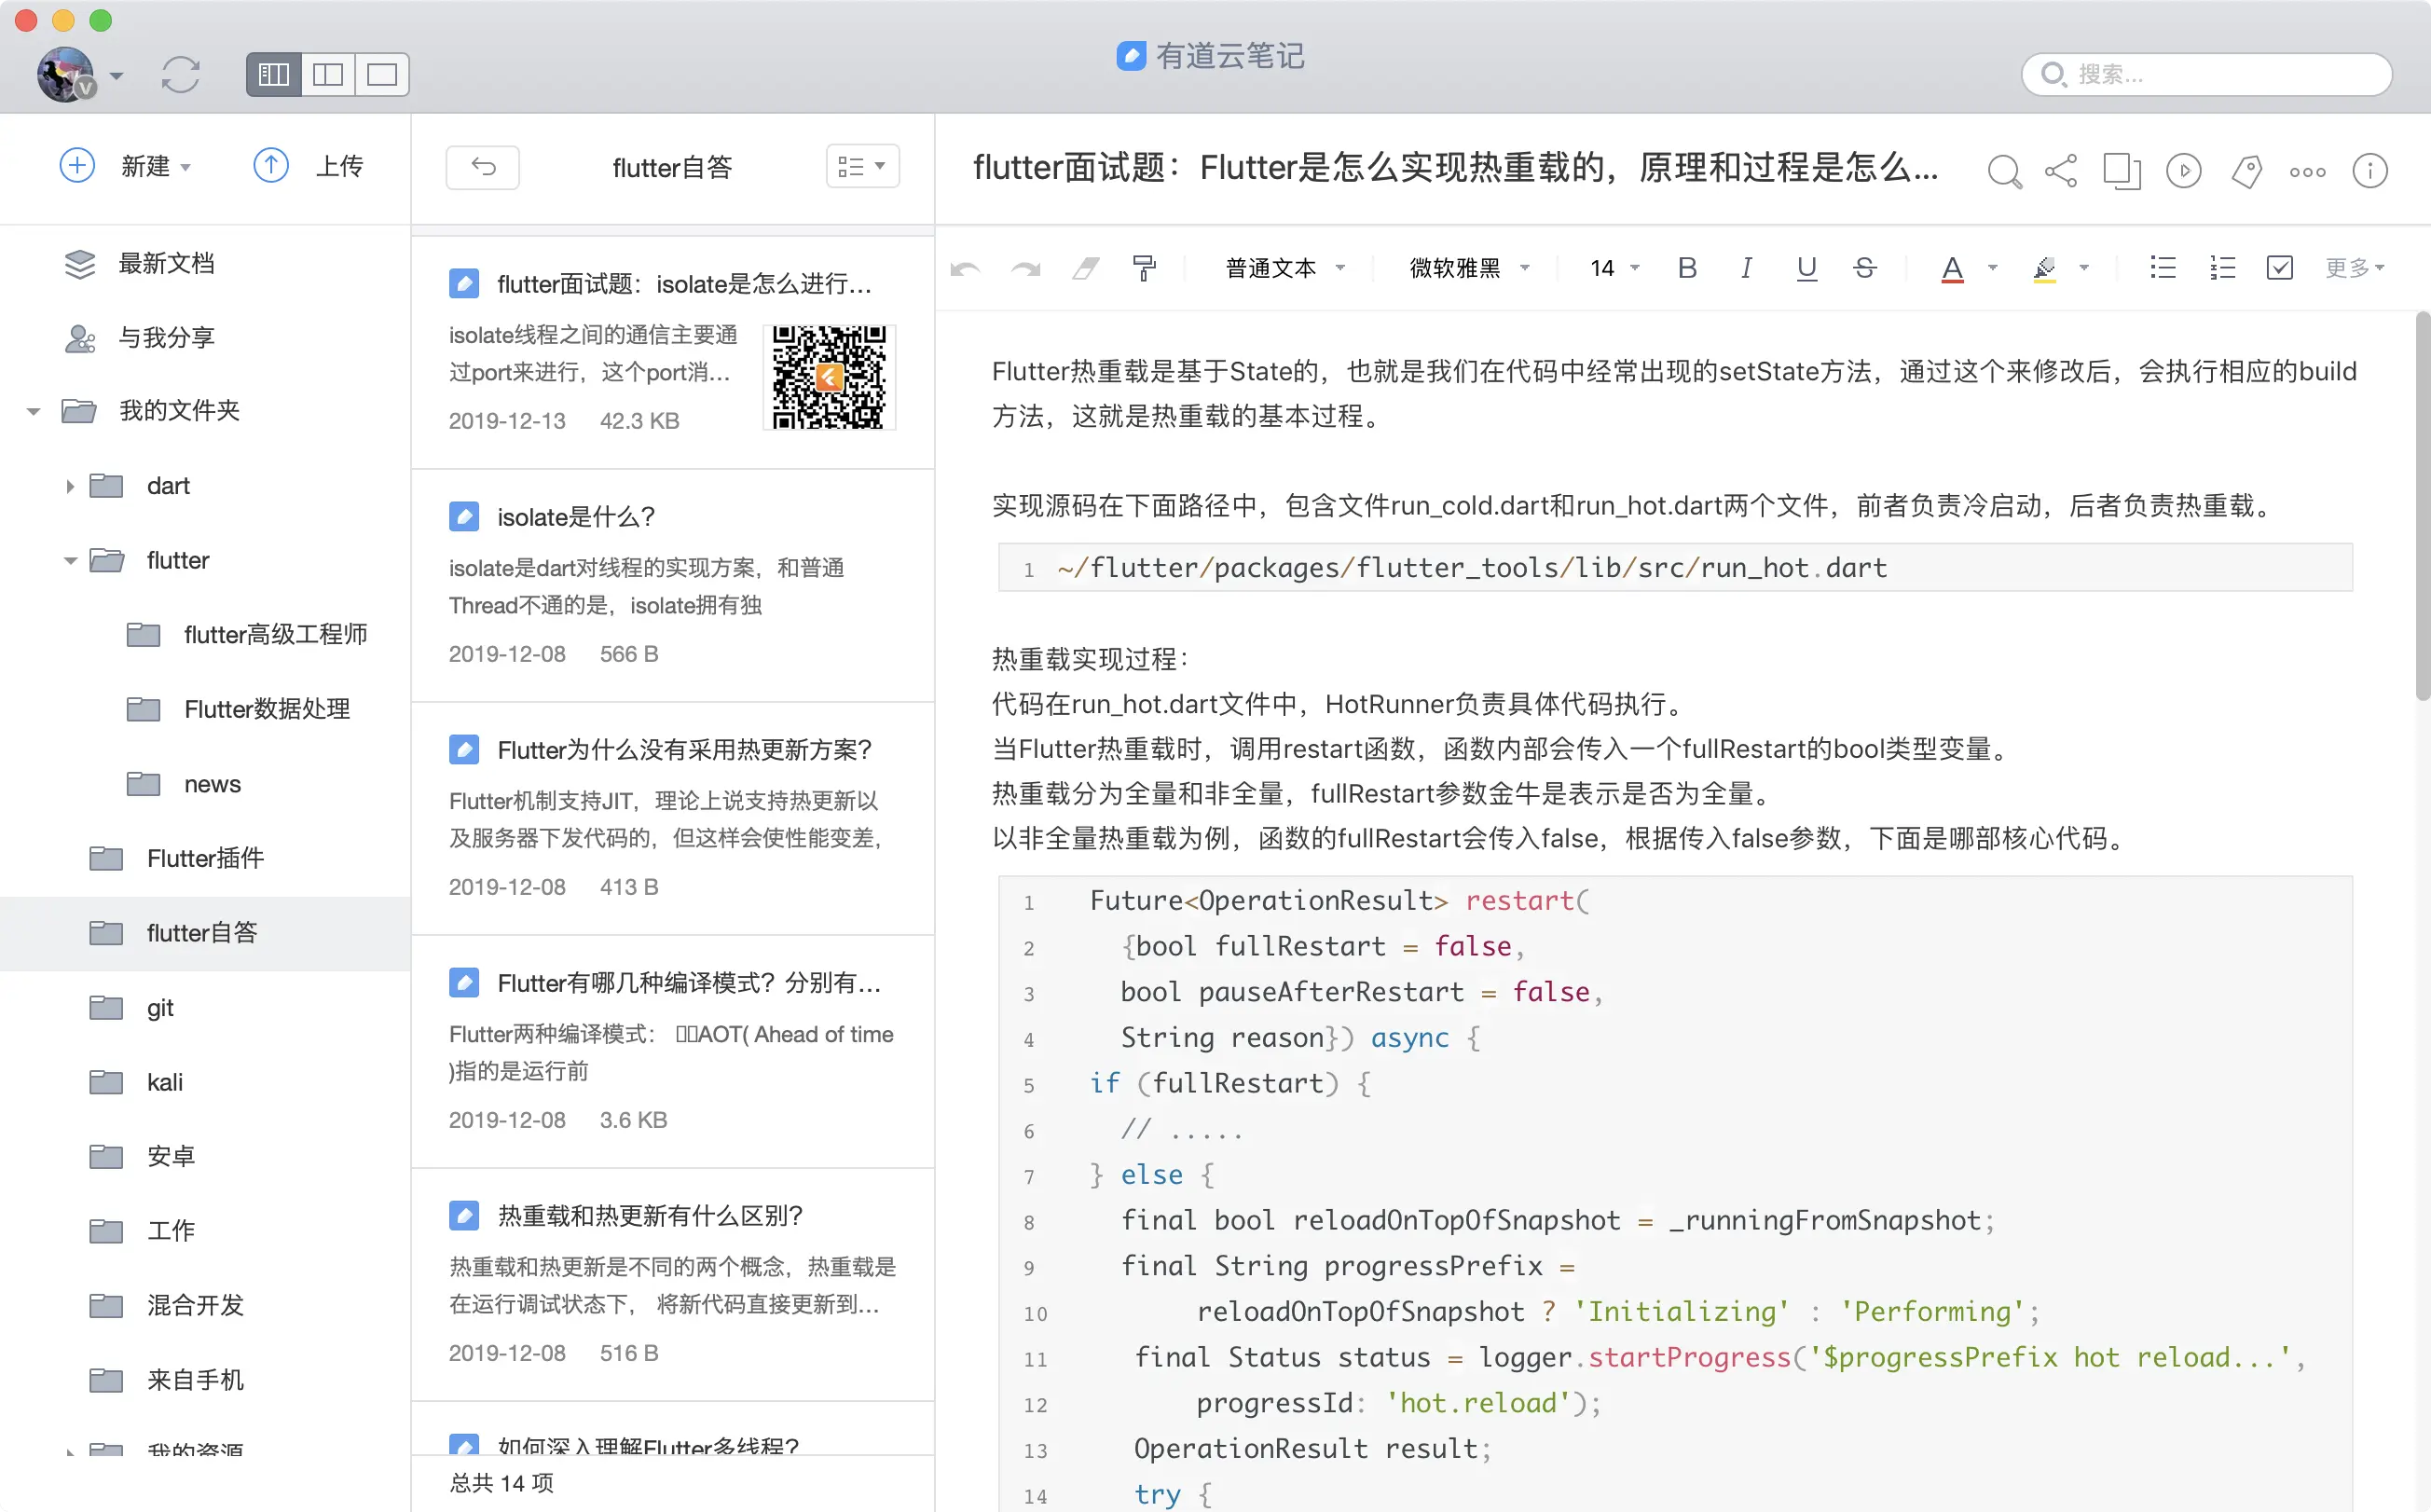Screen dimensions: 2431x1512
Task: Click the 上传 upload icon
Action: [271, 165]
